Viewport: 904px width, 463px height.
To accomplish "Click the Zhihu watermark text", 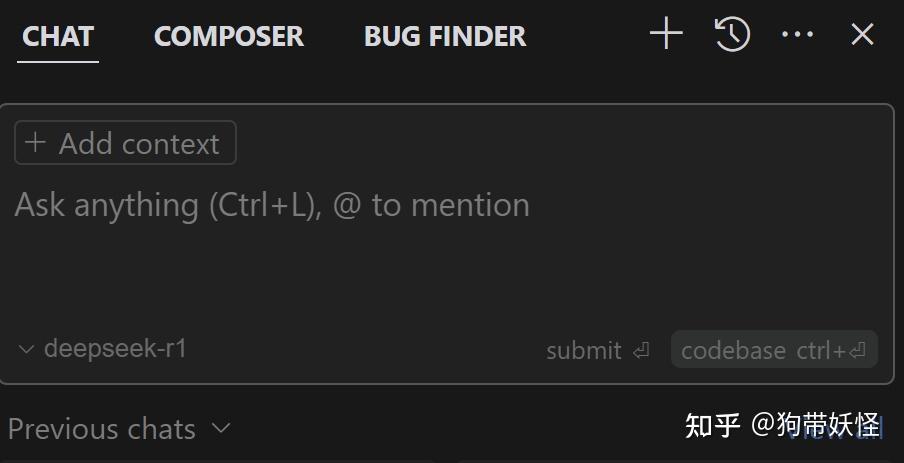I will point(782,425).
